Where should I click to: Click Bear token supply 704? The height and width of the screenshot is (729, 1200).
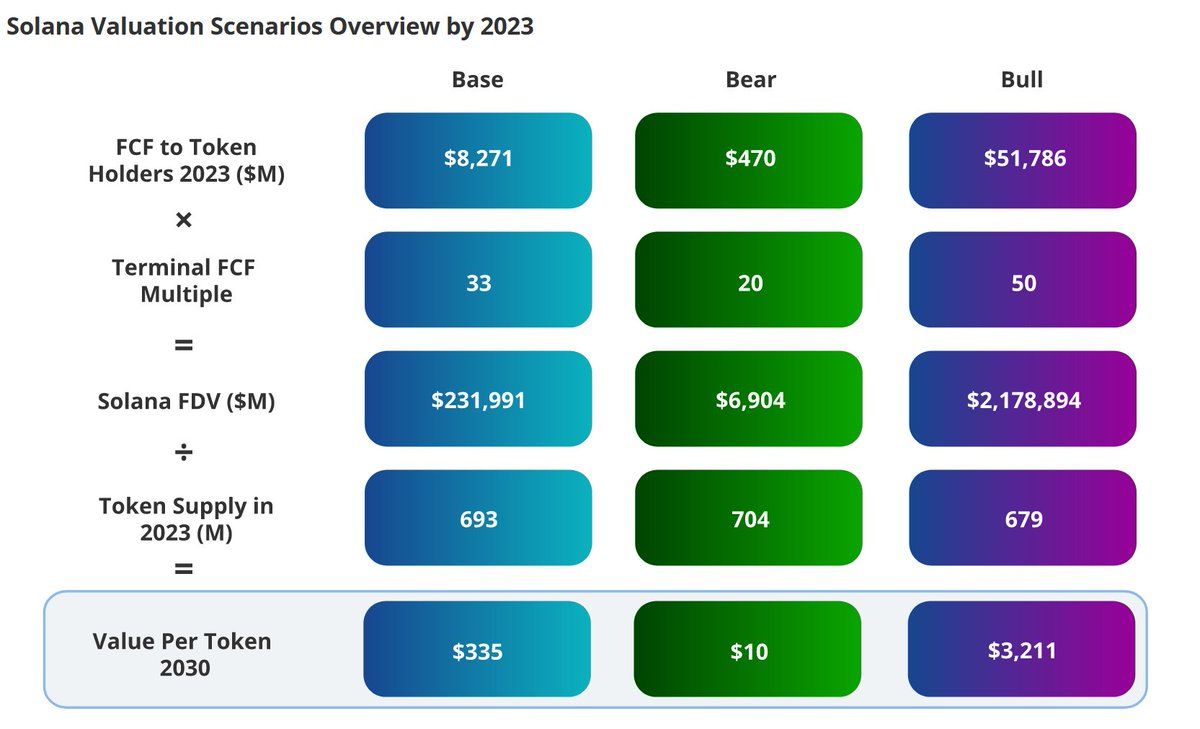[x=749, y=518]
